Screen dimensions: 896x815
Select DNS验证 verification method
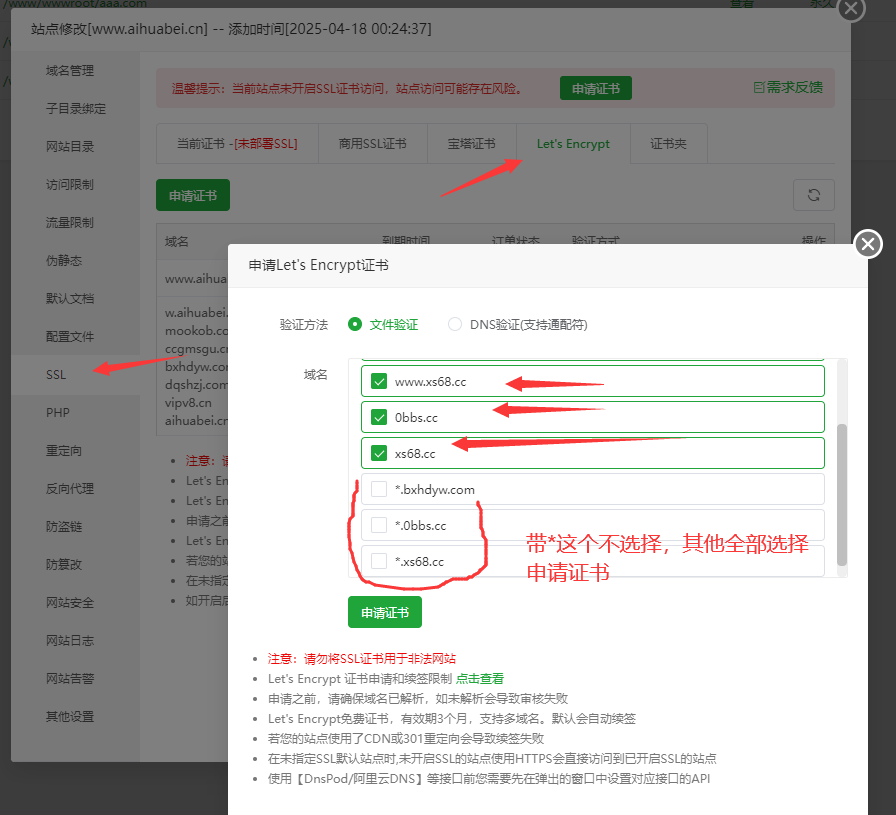tap(455, 324)
